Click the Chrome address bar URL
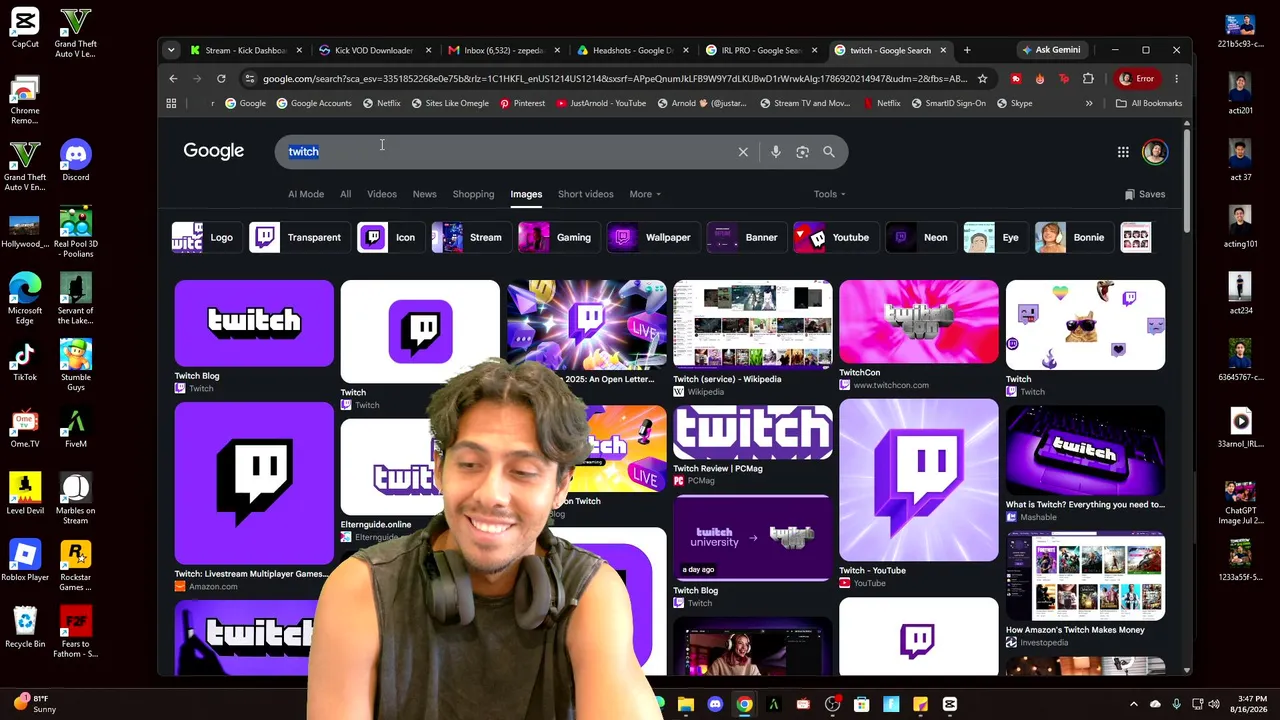 pyautogui.click(x=614, y=79)
